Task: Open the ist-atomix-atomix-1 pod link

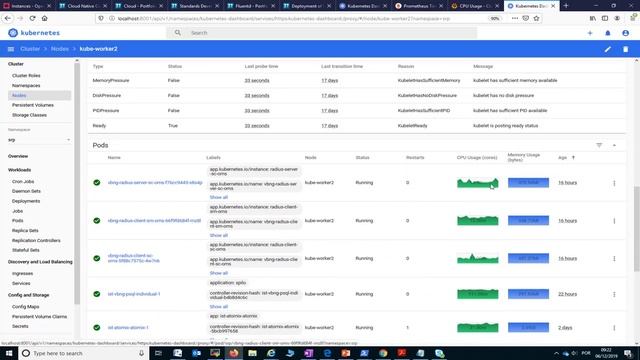Action: tap(128, 327)
